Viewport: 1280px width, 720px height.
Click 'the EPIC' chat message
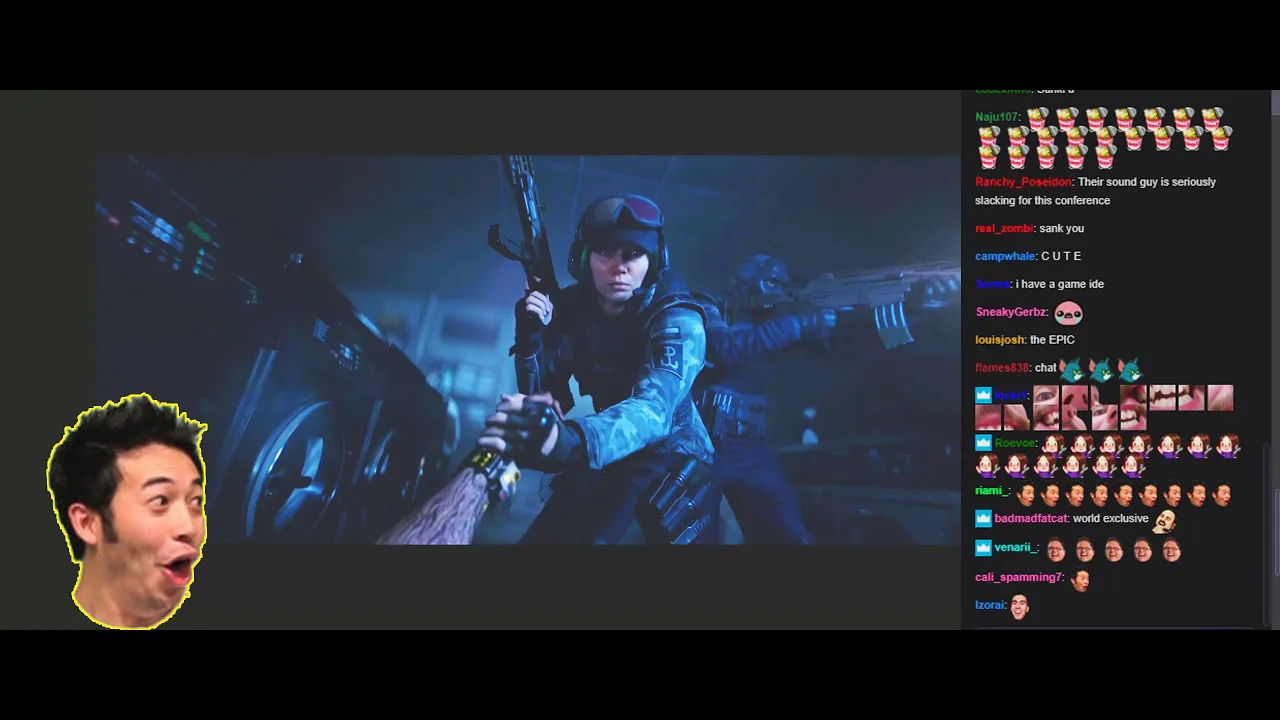[x=1052, y=340]
